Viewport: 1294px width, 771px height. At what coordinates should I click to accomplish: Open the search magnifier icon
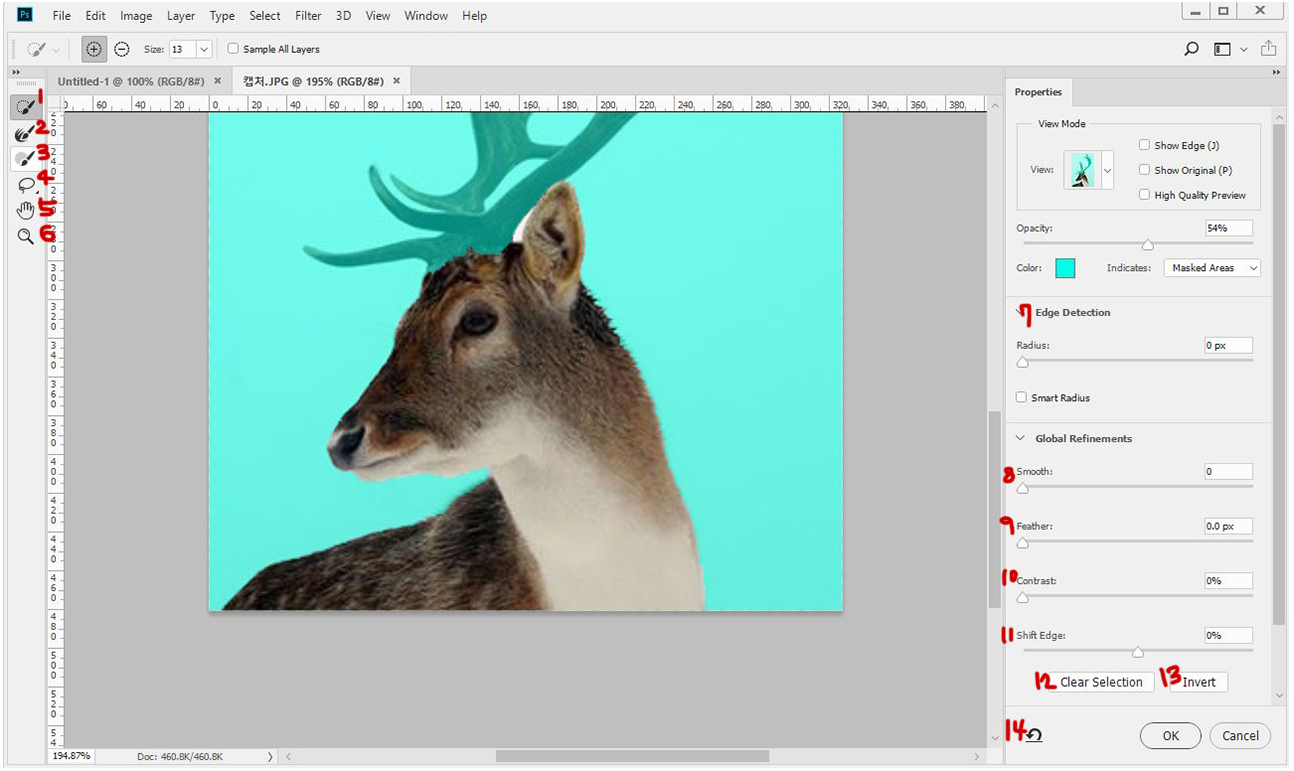pos(1191,49)
